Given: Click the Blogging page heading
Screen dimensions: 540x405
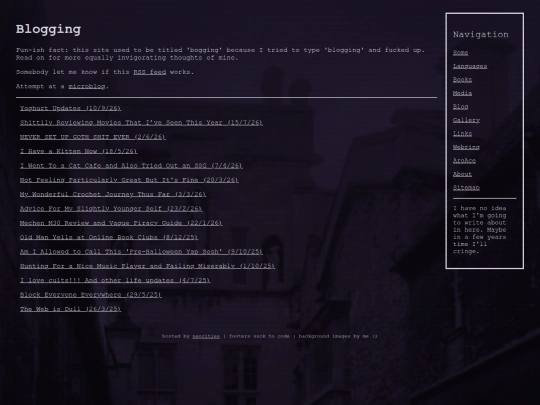Looking at the screenshot, I should coord(48,29).
